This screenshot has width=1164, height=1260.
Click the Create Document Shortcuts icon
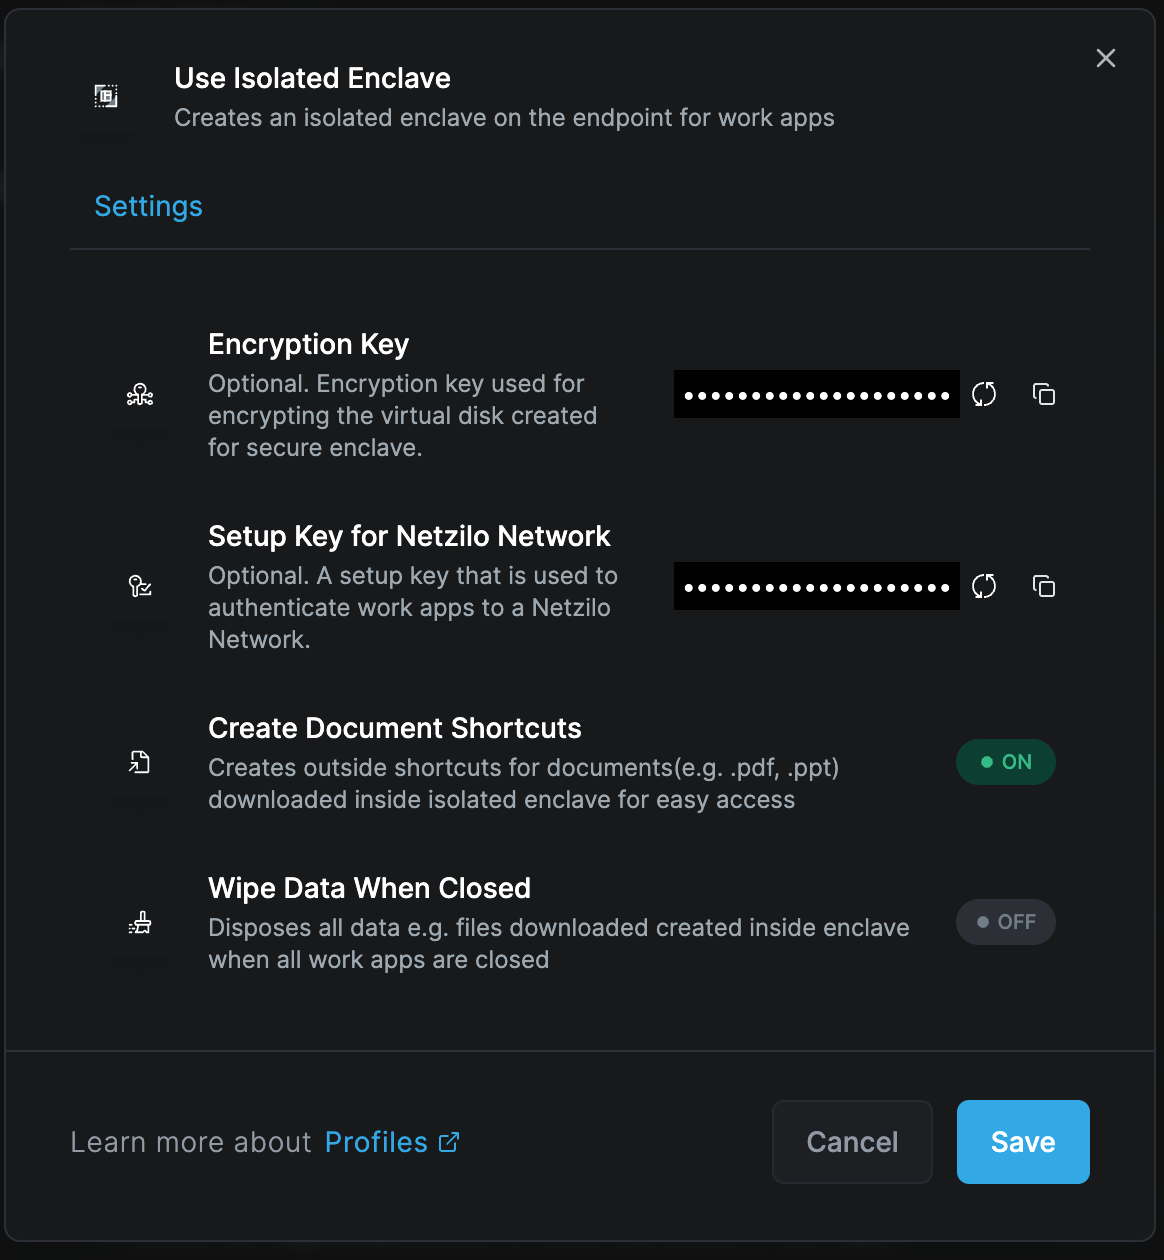[x=140, y=762]
